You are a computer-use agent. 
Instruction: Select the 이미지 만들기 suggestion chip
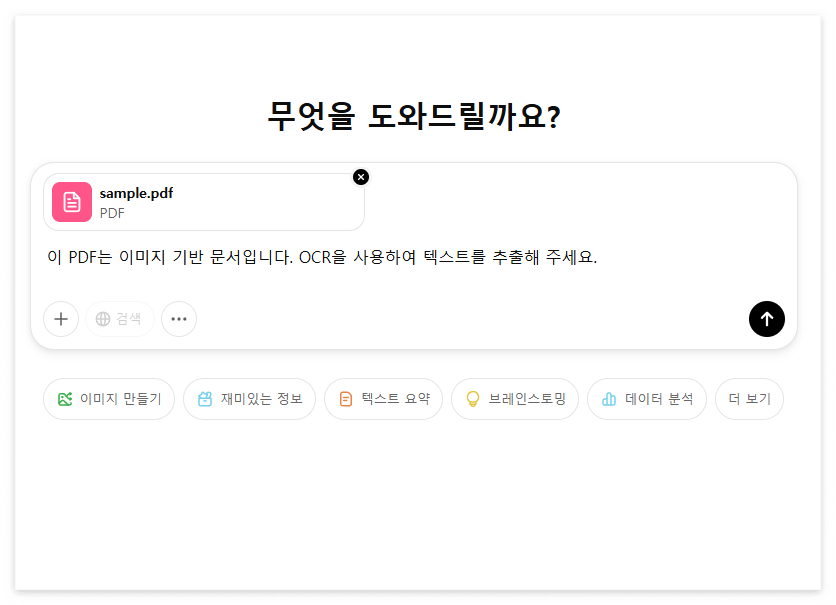[109, 398]
